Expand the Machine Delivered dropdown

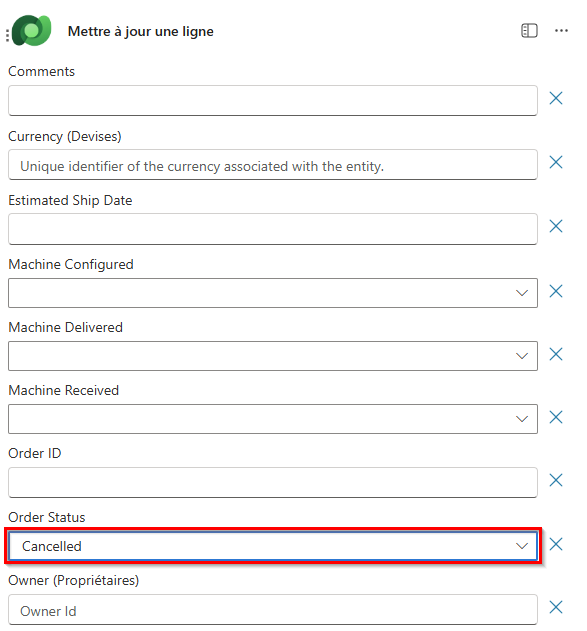pyautogui.click(x=273, y=356)
